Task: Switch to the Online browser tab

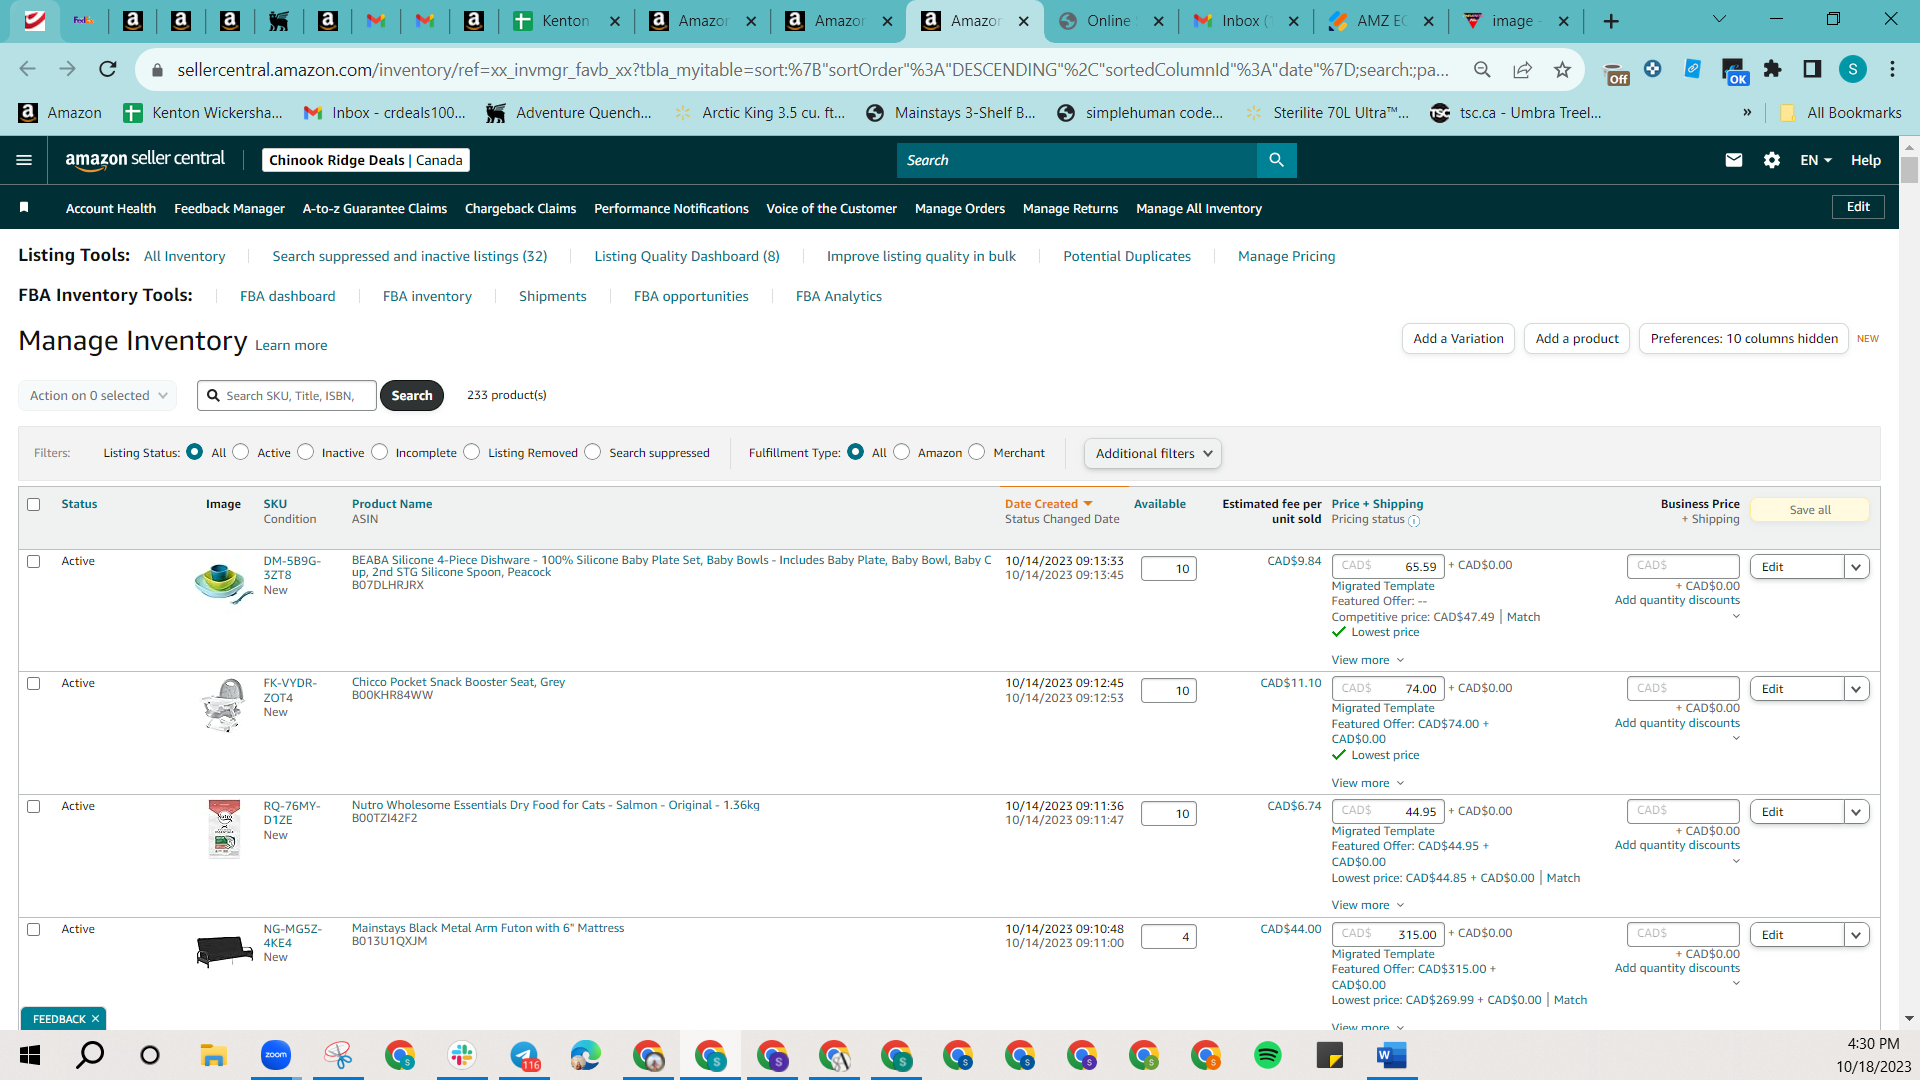Action: point(1110,21)
